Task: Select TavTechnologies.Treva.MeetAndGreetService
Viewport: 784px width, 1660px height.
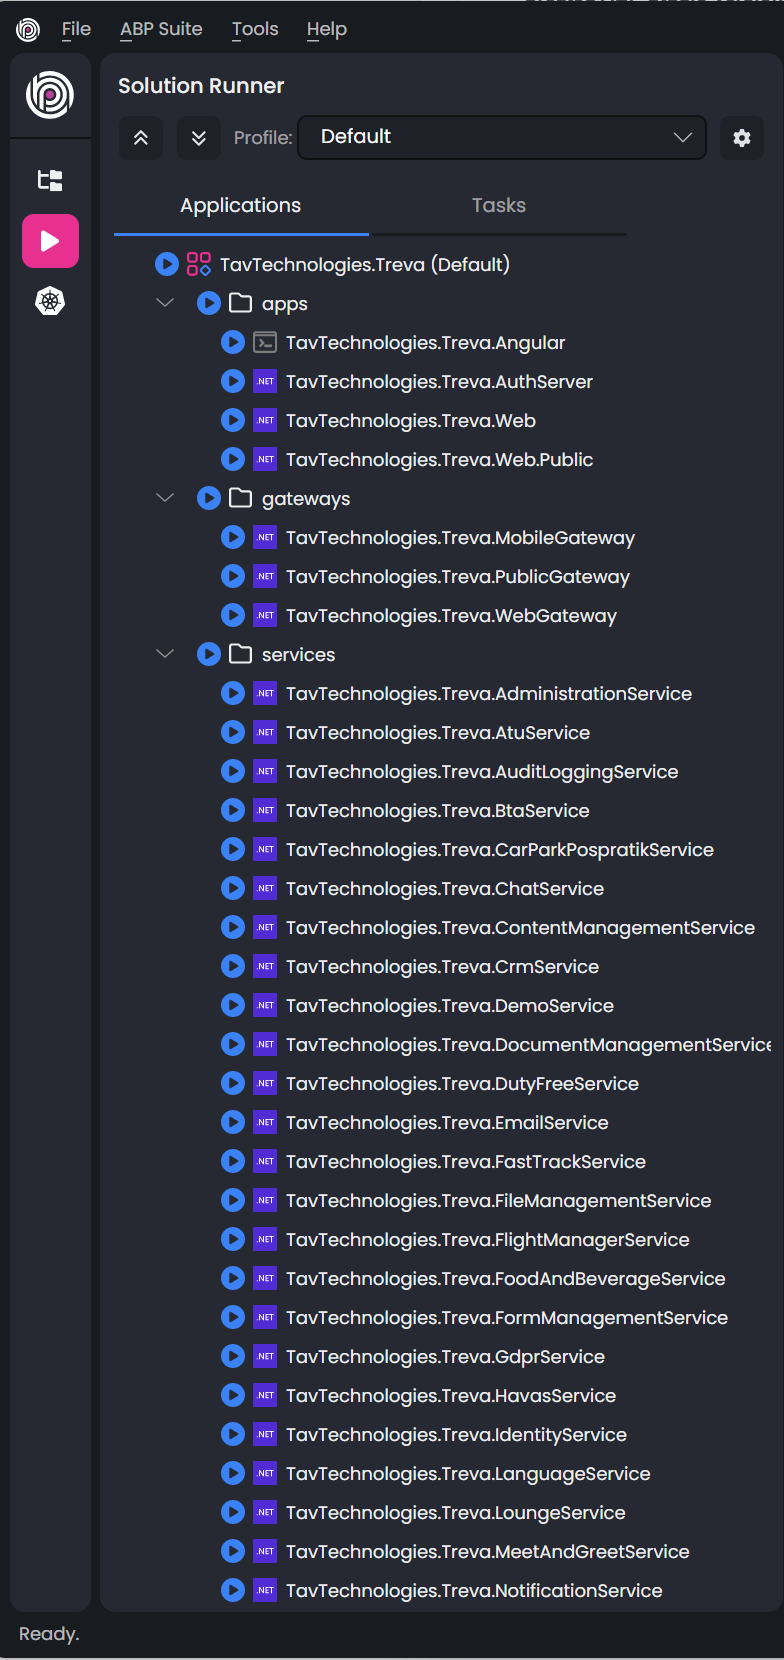Action: point(488,1551)
